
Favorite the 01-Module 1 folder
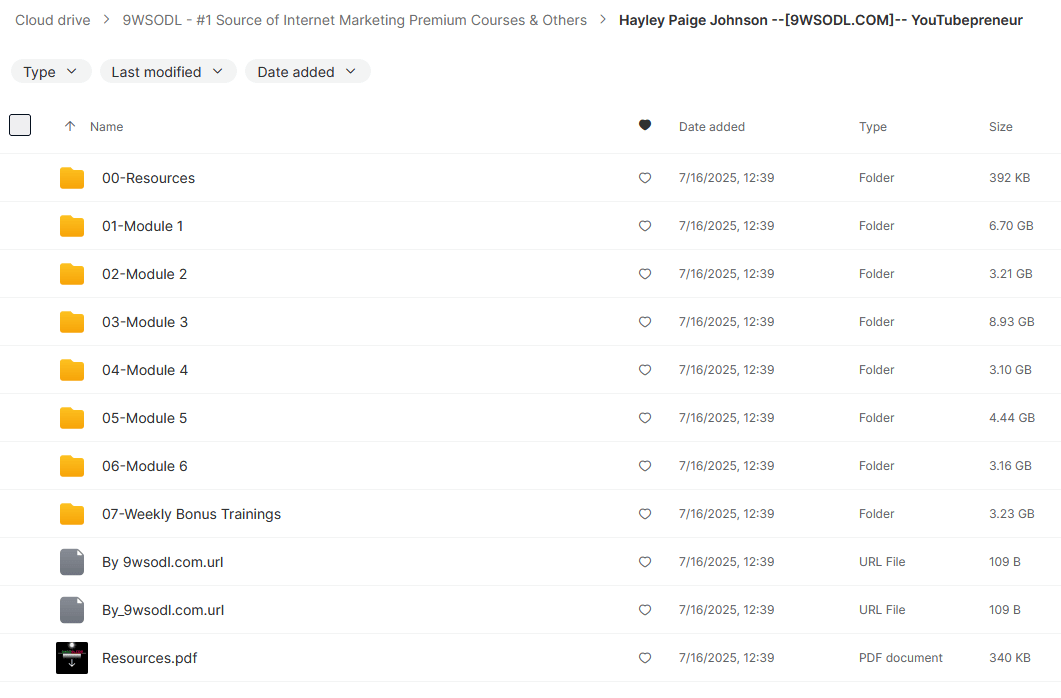pos(645,226)
